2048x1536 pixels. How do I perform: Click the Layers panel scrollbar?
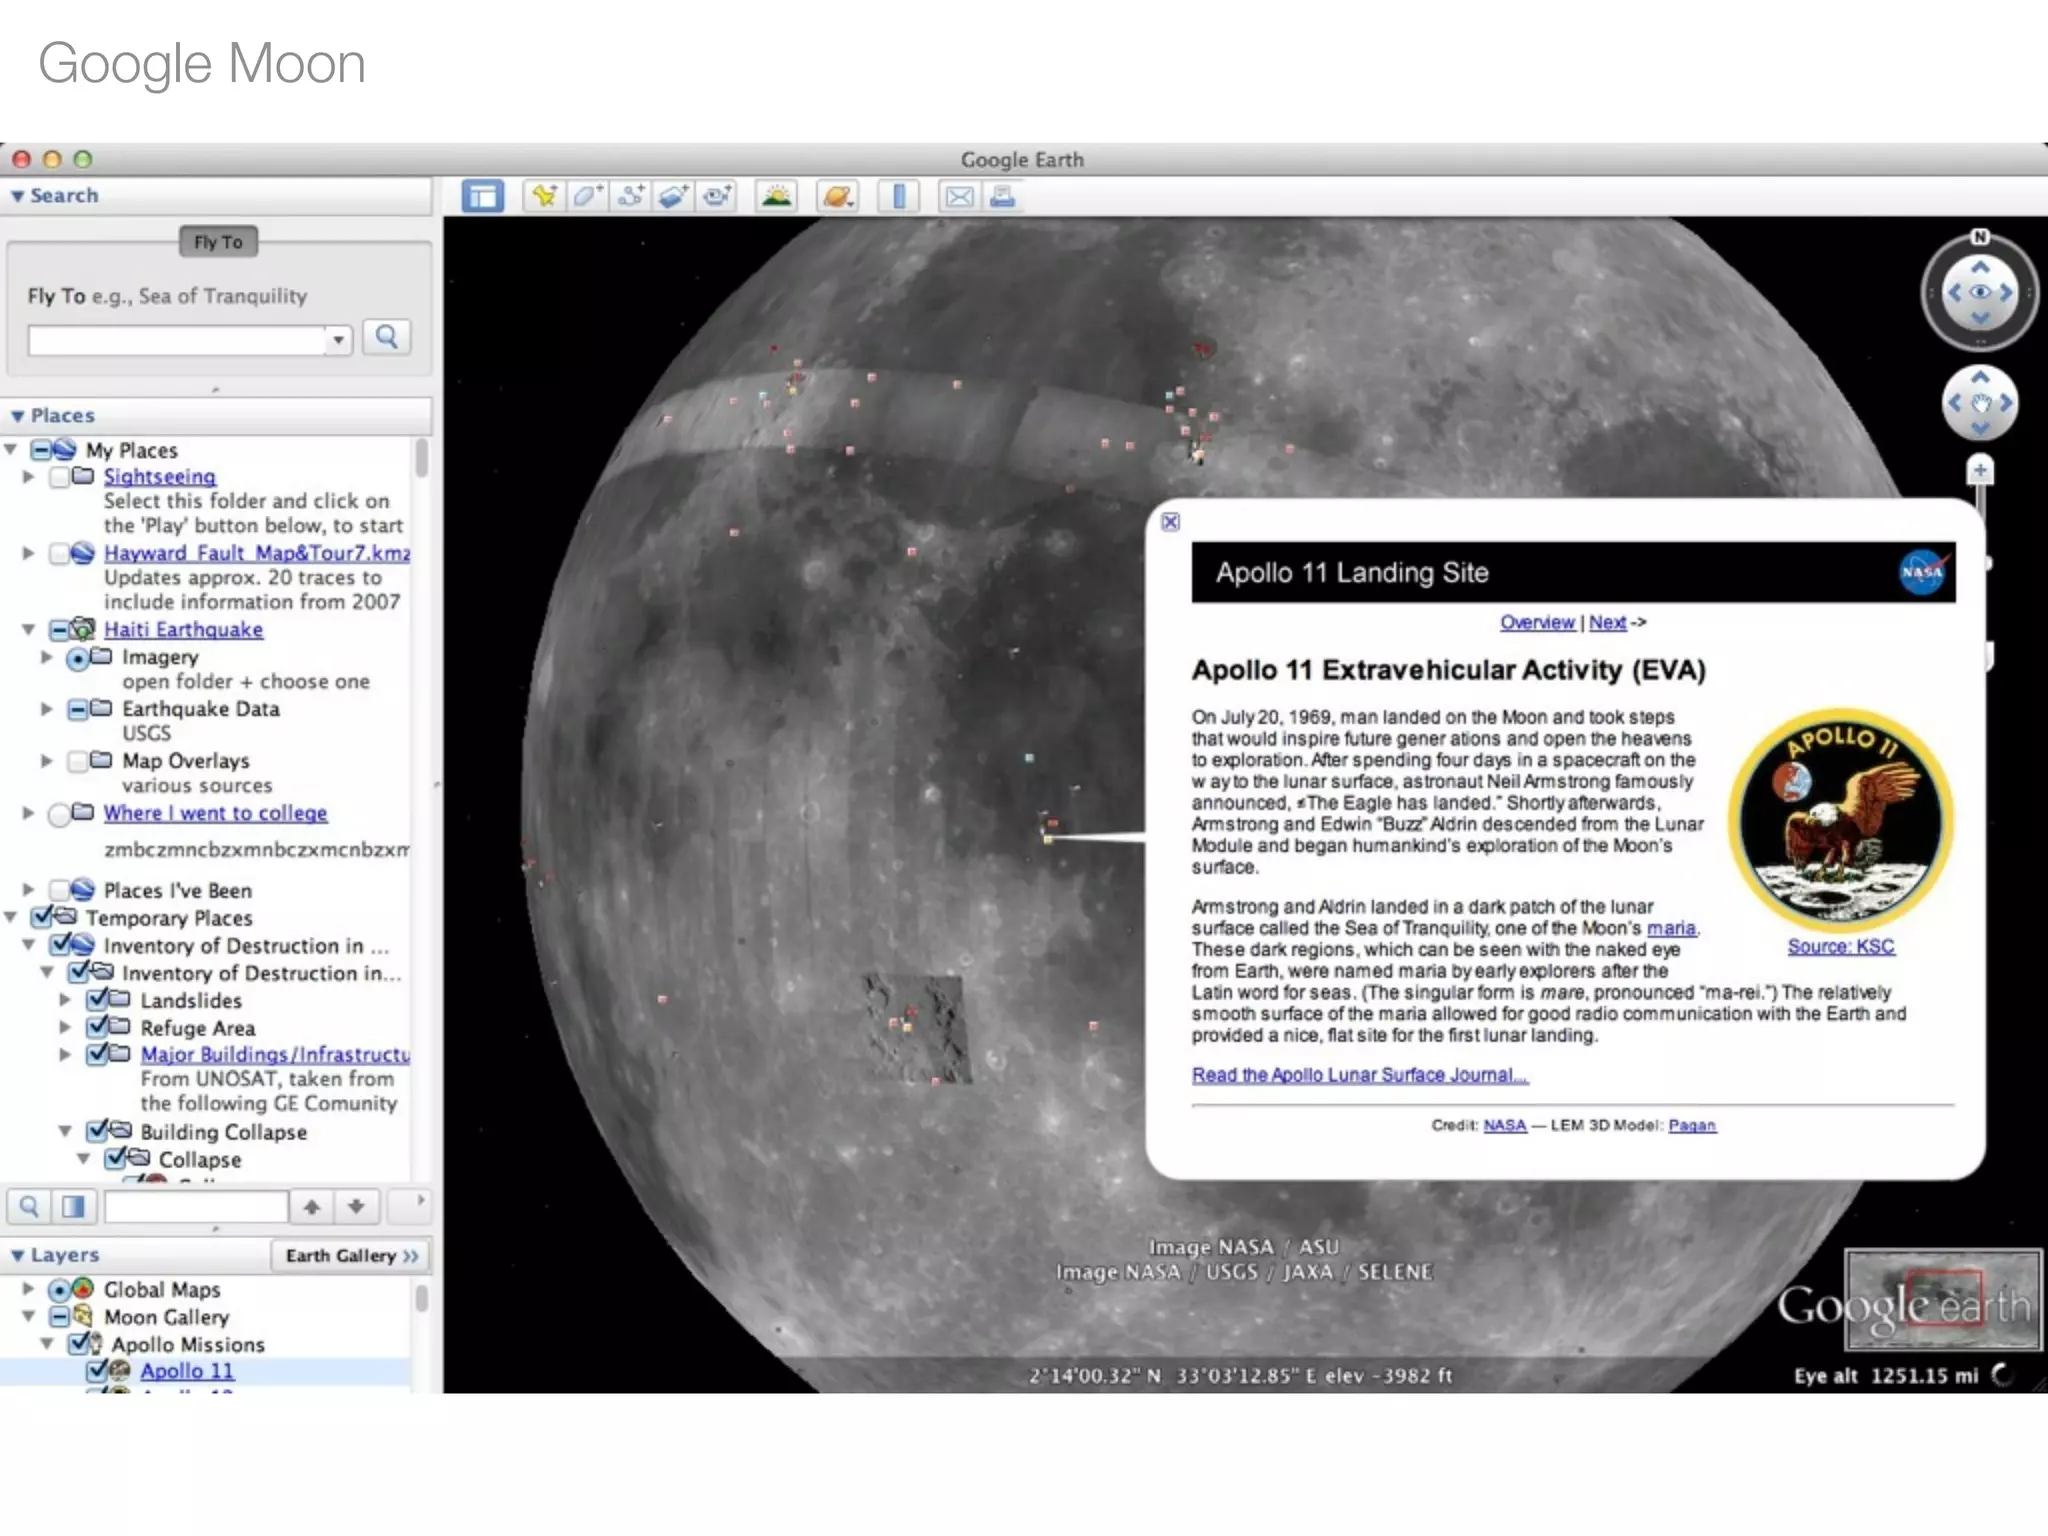tap(422, 1298)
